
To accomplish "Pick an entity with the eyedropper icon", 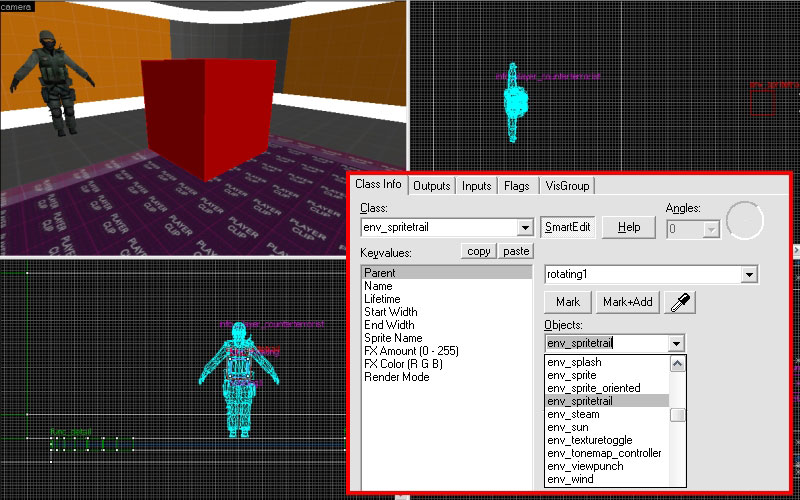I will 680,302.
